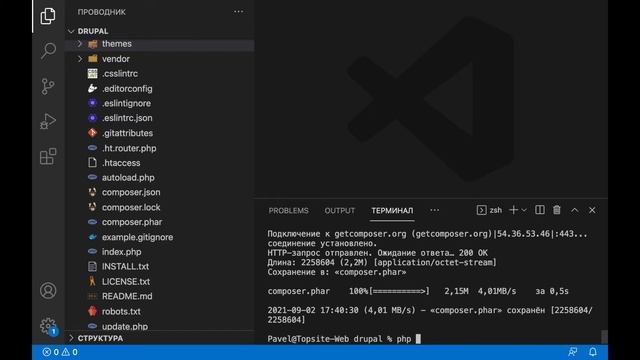Create a new terminal with plus icon
640x360 pixels.
click(x=513, y=210)
